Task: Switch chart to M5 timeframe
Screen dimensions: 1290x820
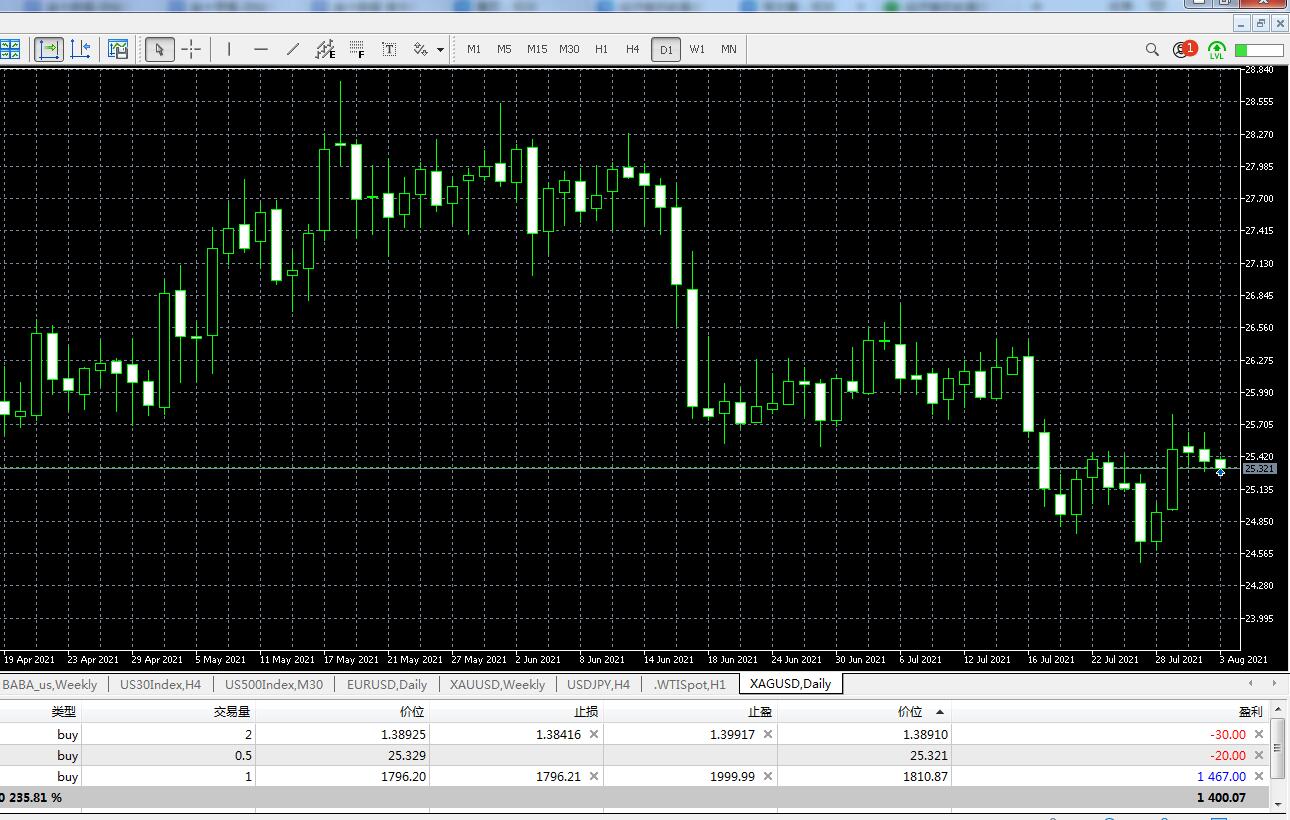Action: tap(504, 49)
